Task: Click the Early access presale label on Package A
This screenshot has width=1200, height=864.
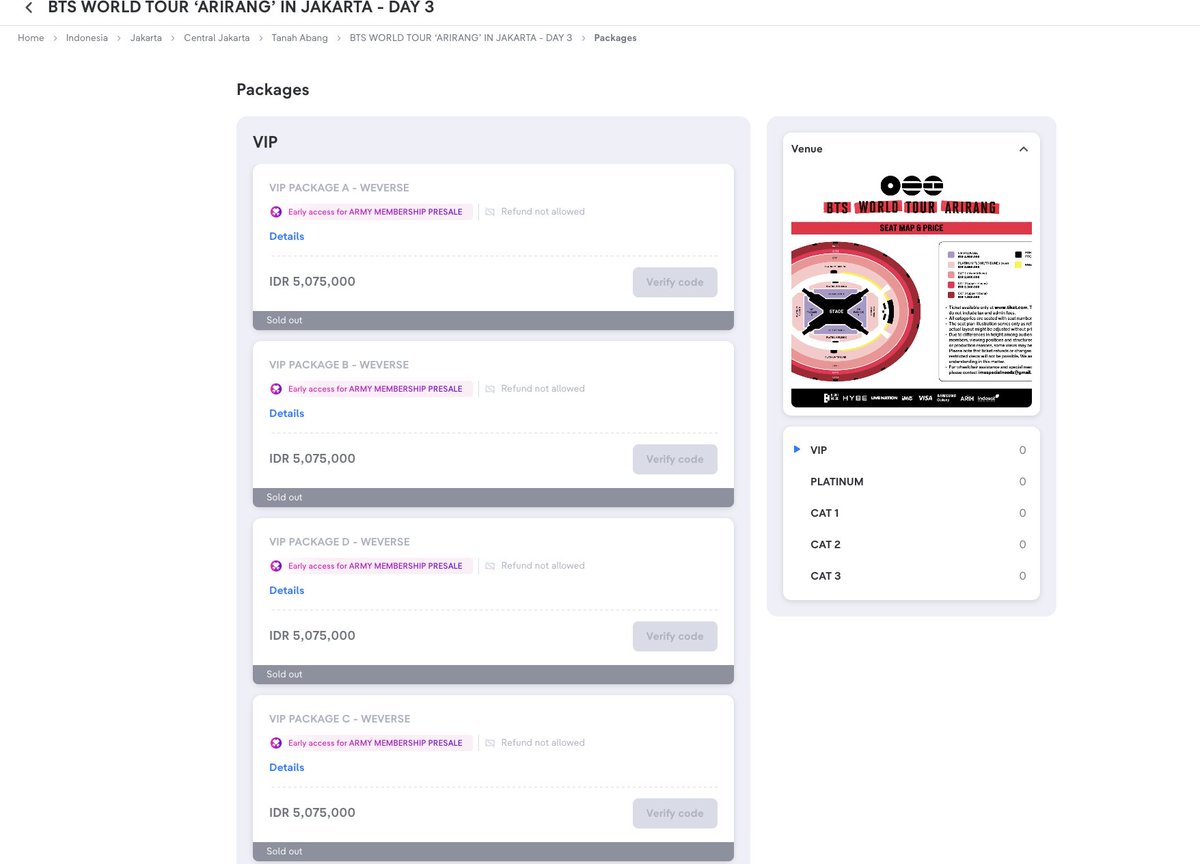Action: tap(375, 212)
